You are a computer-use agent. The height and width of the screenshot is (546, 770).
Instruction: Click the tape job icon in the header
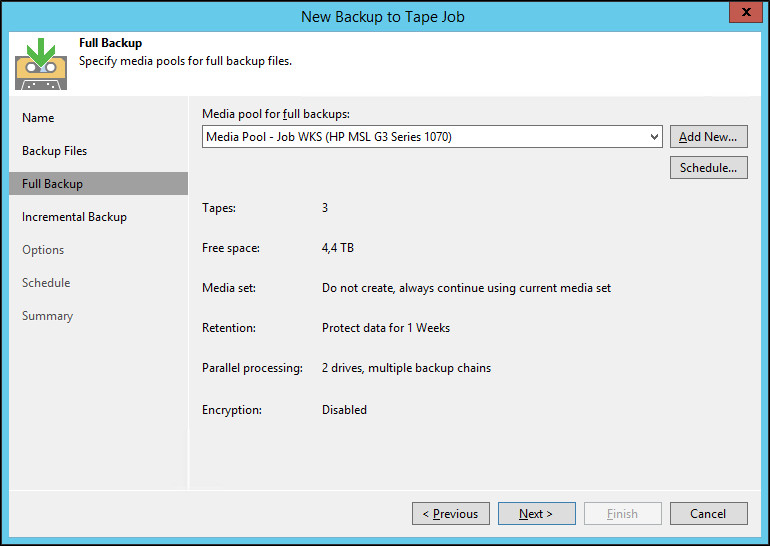pyautogui.click(x=41, y=64)
